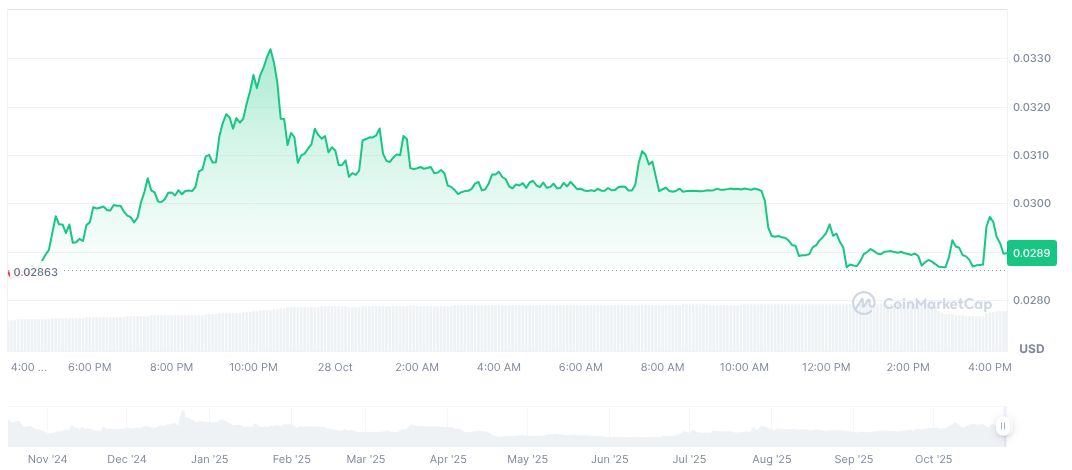Click the 10:00 AM time axis label
This screenshot has width=1072, height=470.
coord(744,367)
